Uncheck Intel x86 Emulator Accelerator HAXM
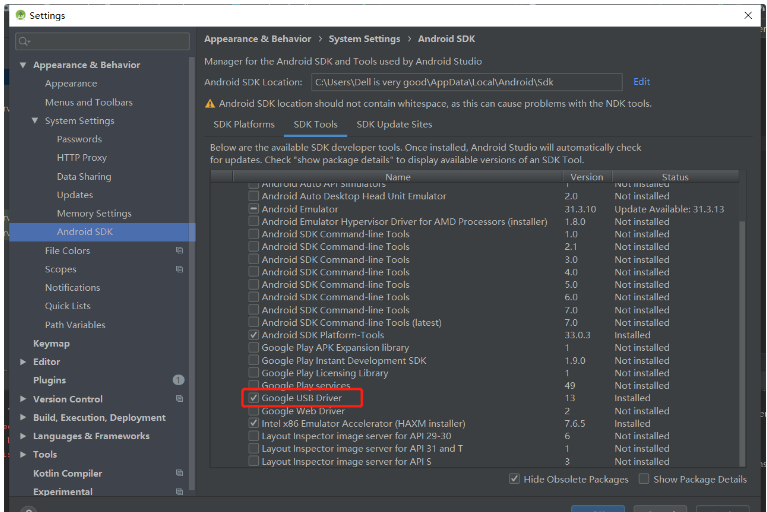Image resolution: width=767 pixels, height=512 pixels. 253,423
